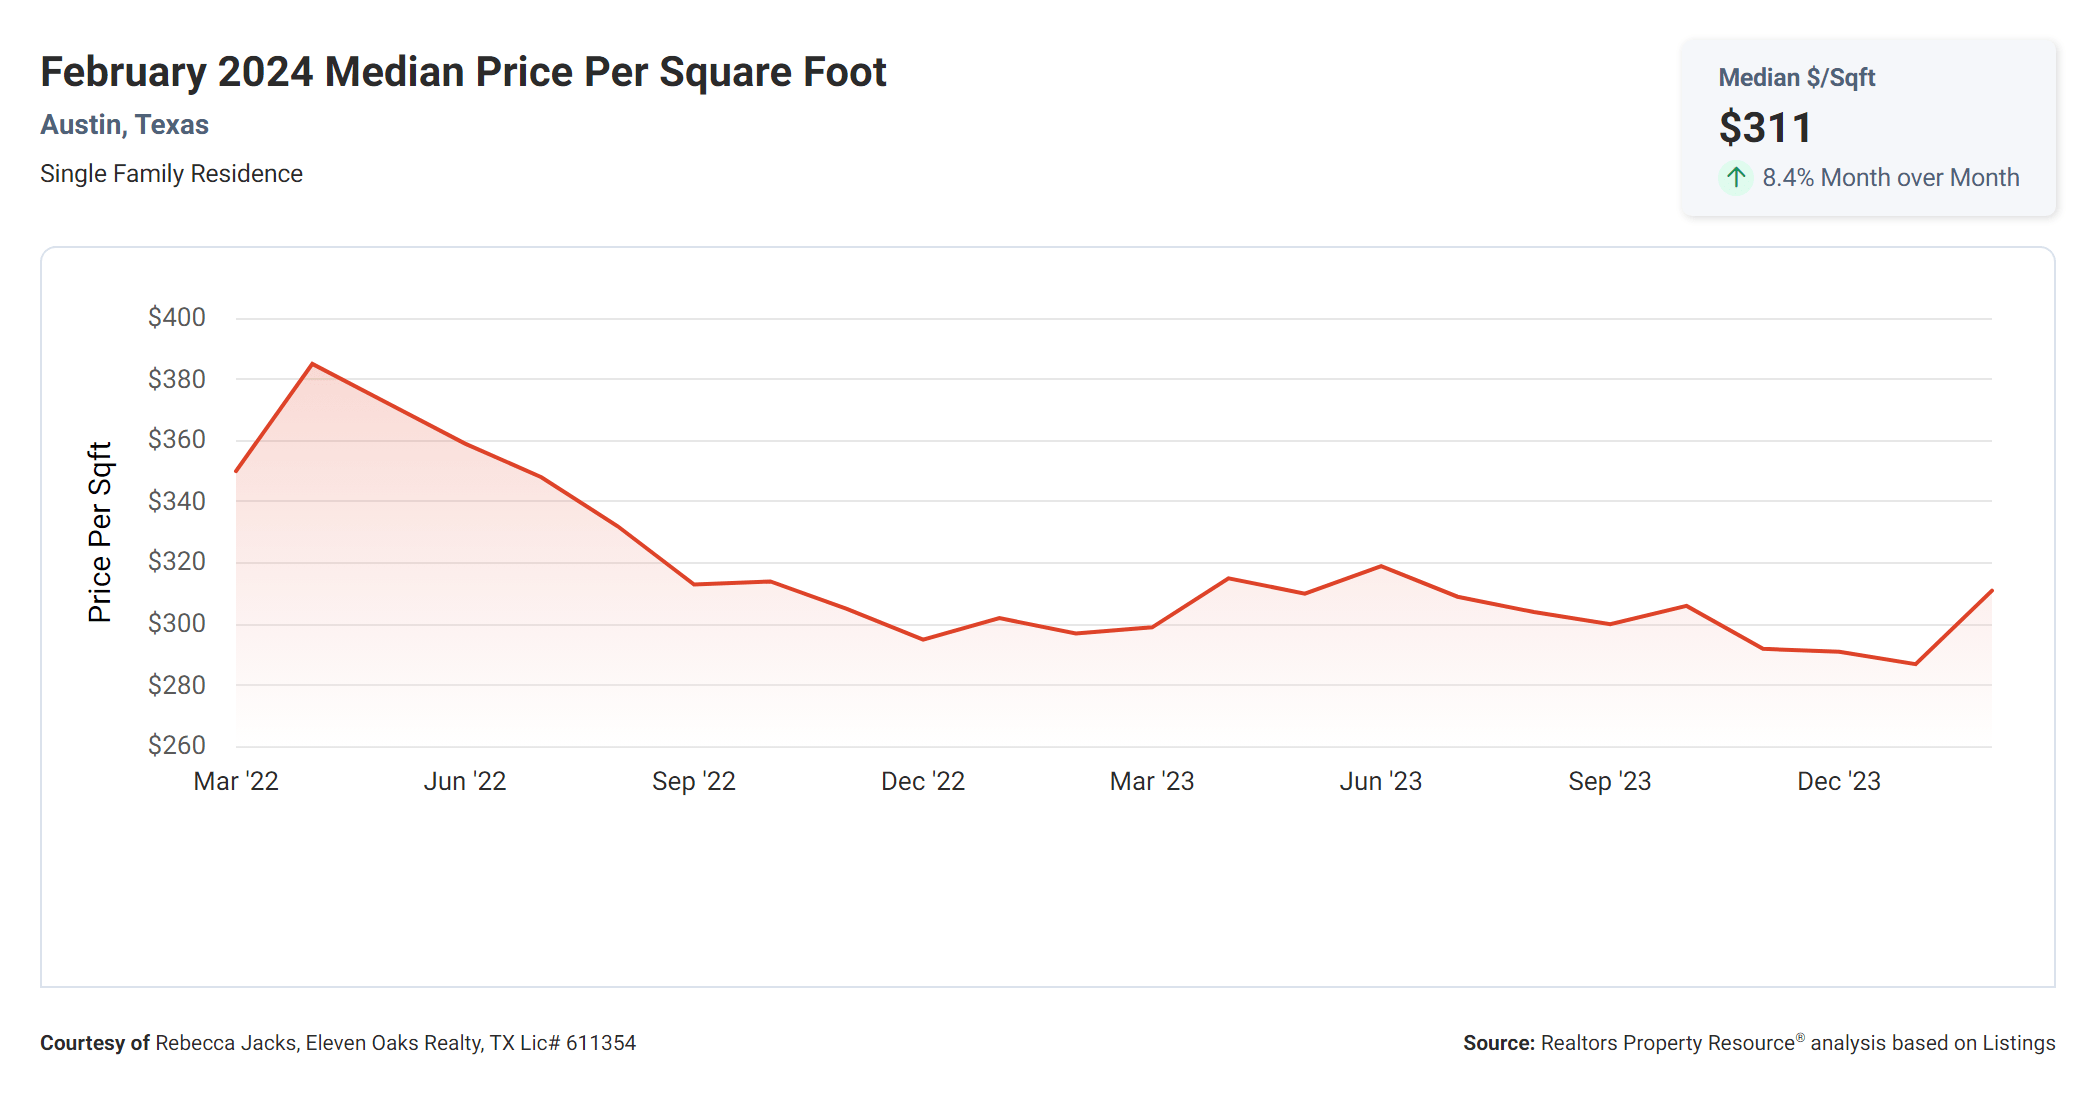Click the Dec '23 x-axis label
Viewport: 2096px width, 1100px height.
click(1839, 781)
